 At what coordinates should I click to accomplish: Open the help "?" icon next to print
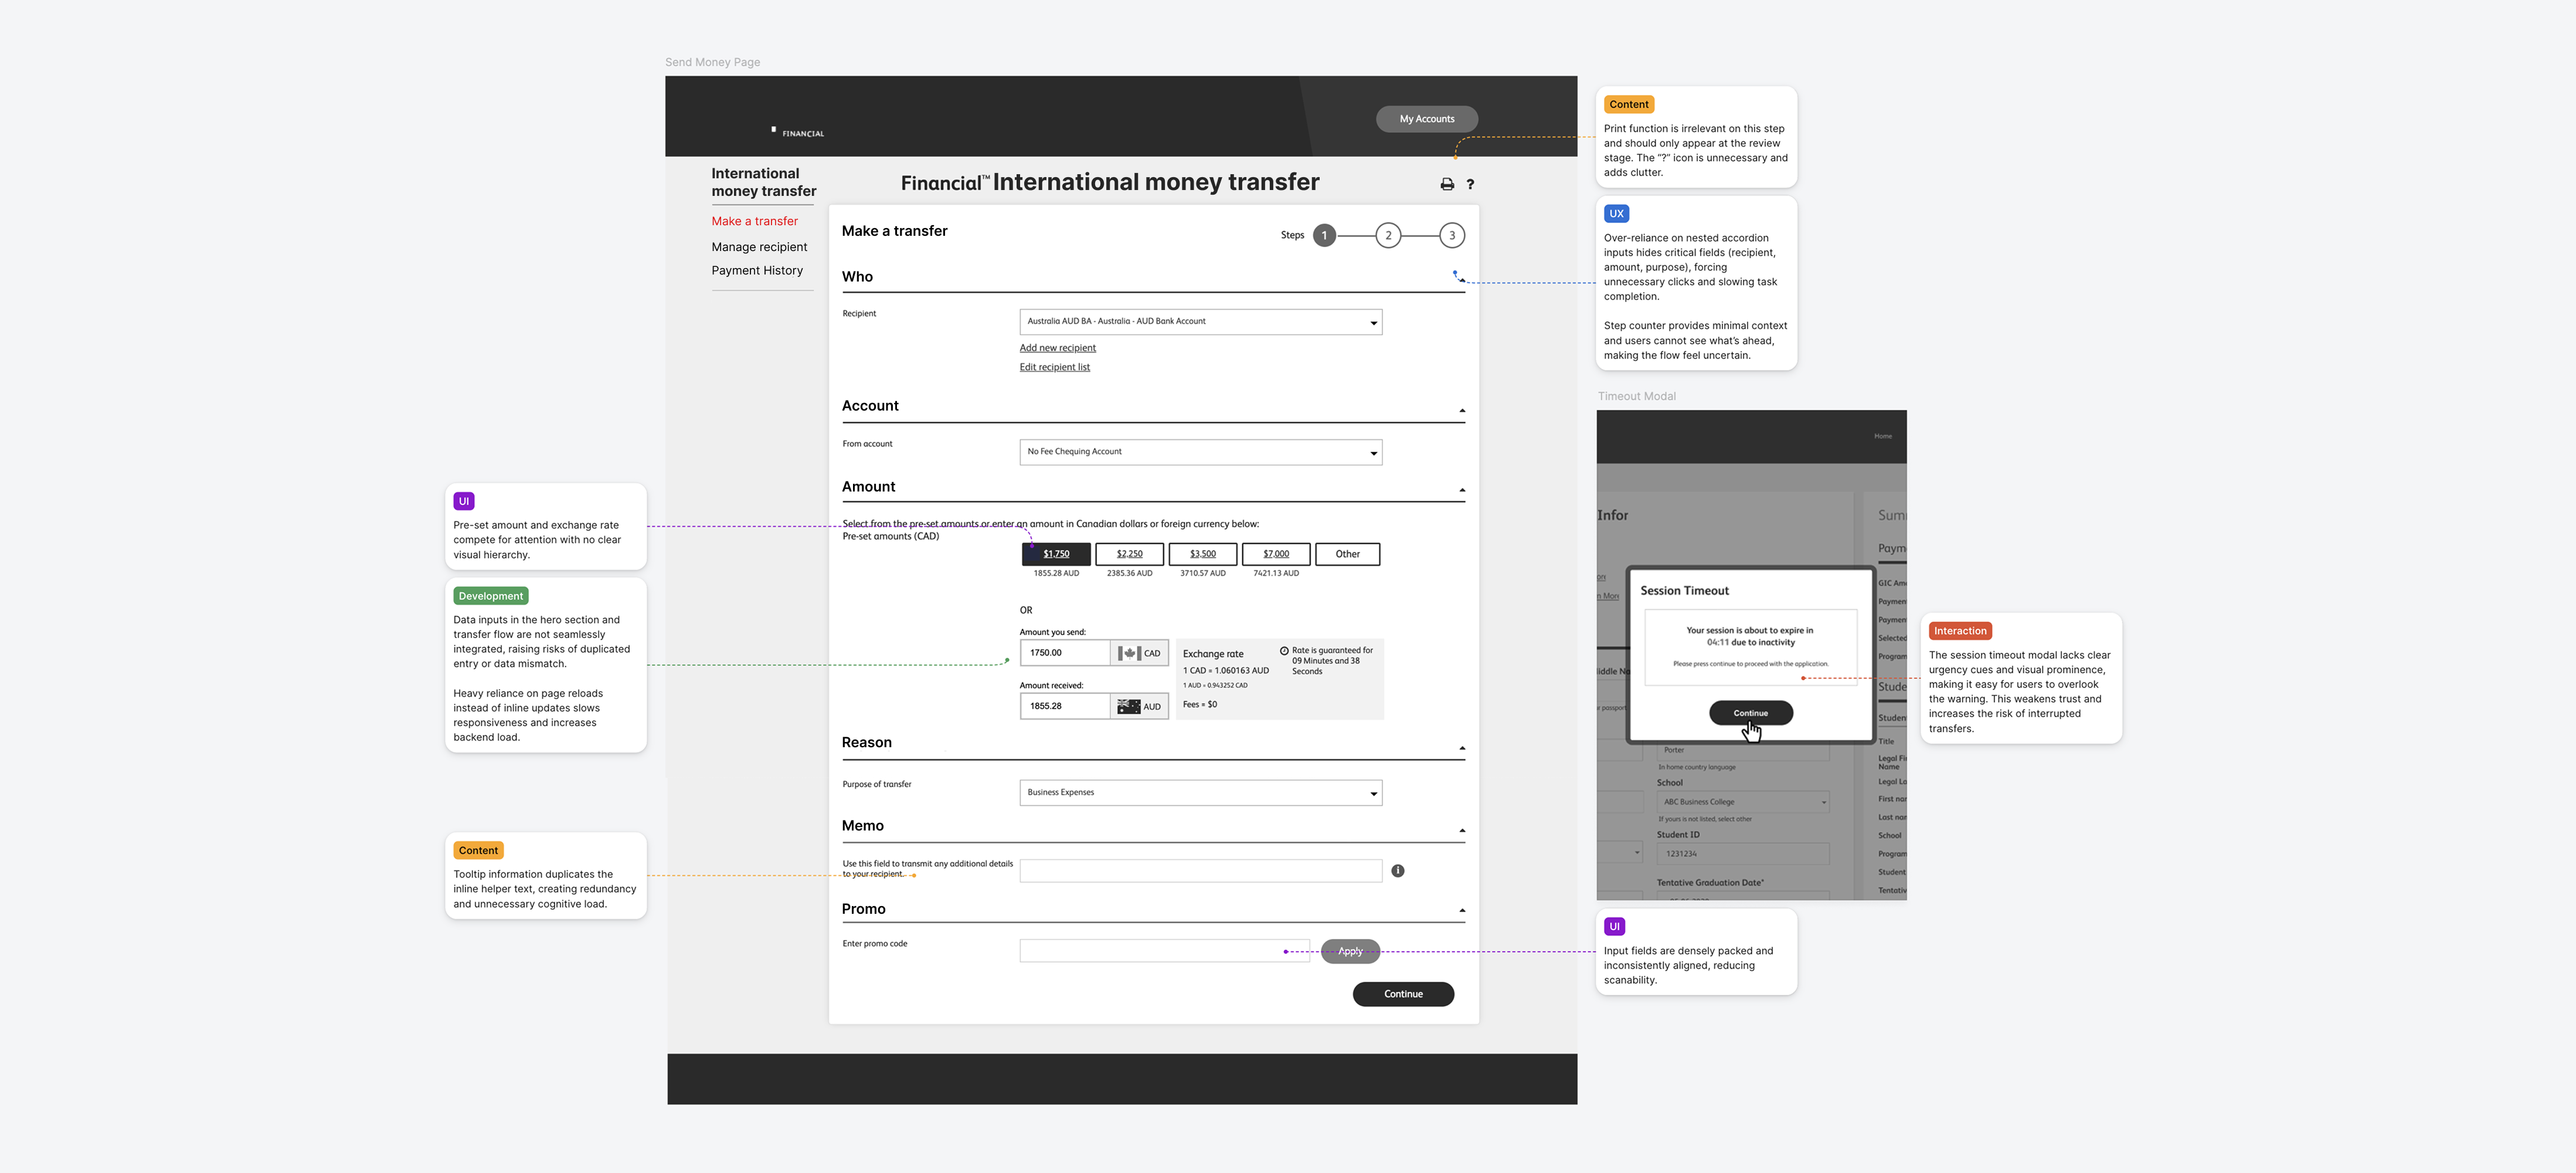click(1470, 184)
